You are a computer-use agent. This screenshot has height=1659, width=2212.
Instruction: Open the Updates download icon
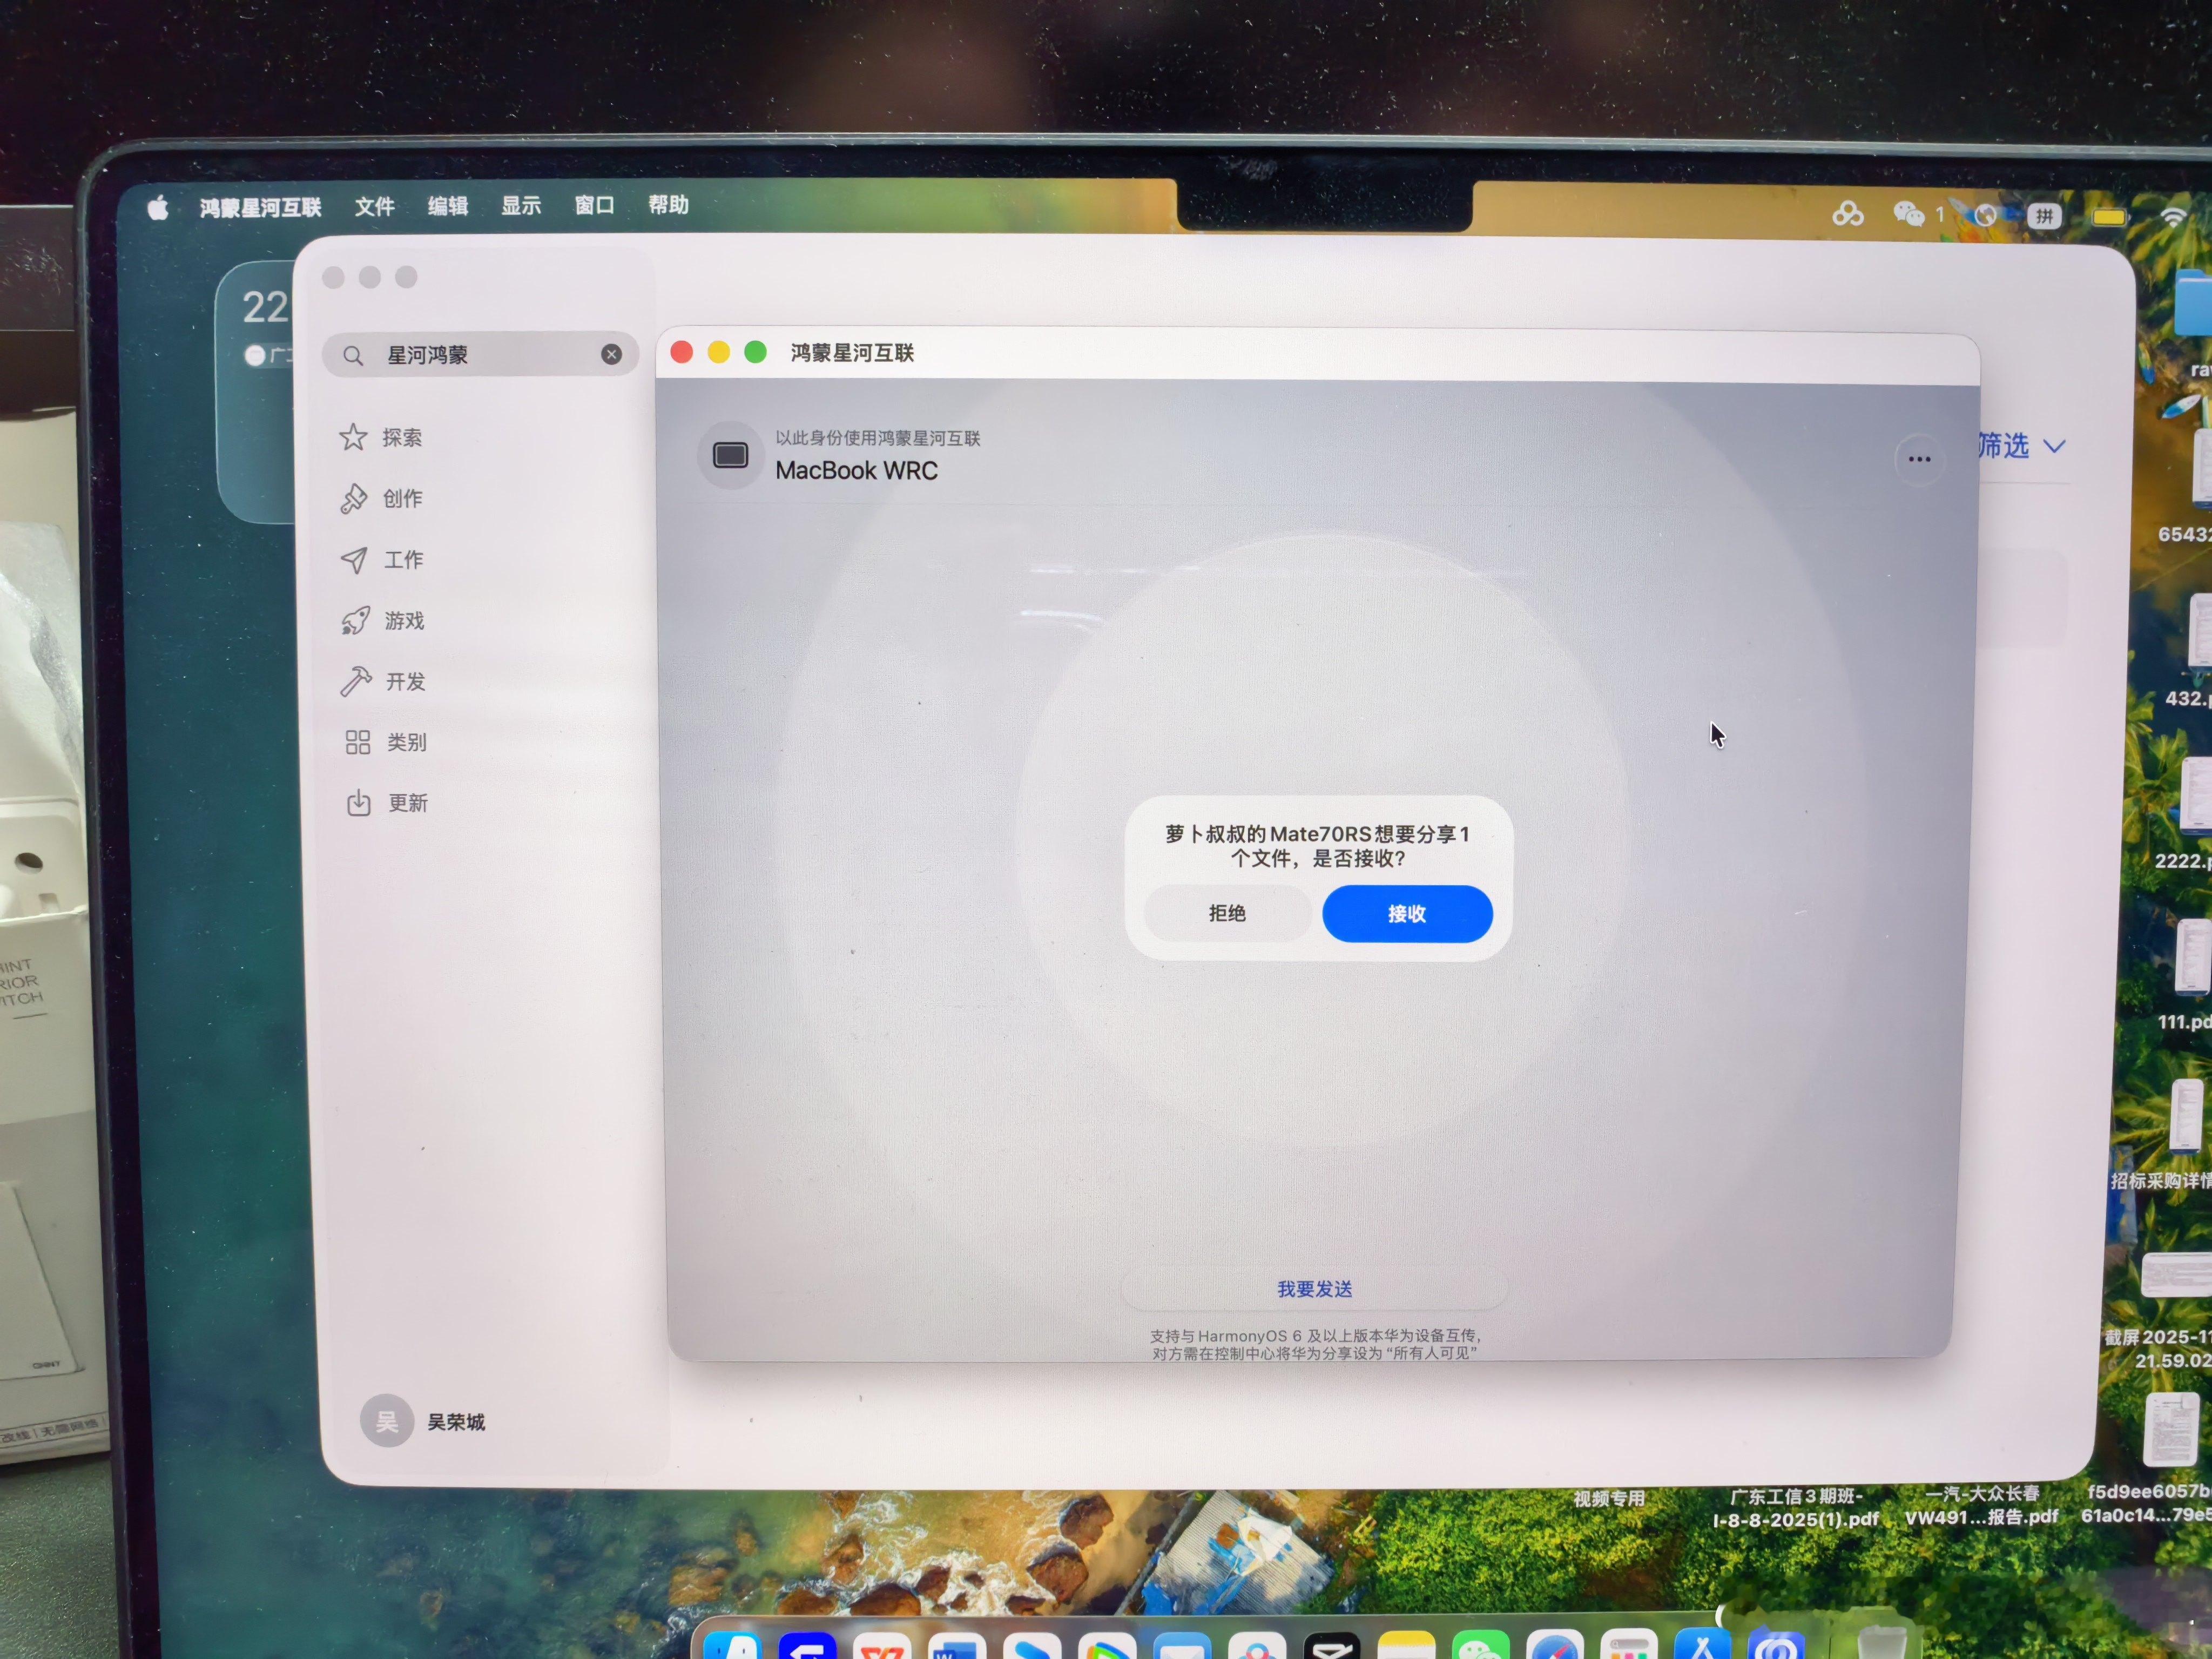[359, 803]
